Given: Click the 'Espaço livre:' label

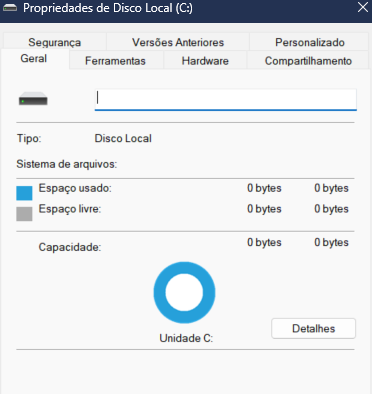Looking at the screenshot, I should 70,209.
